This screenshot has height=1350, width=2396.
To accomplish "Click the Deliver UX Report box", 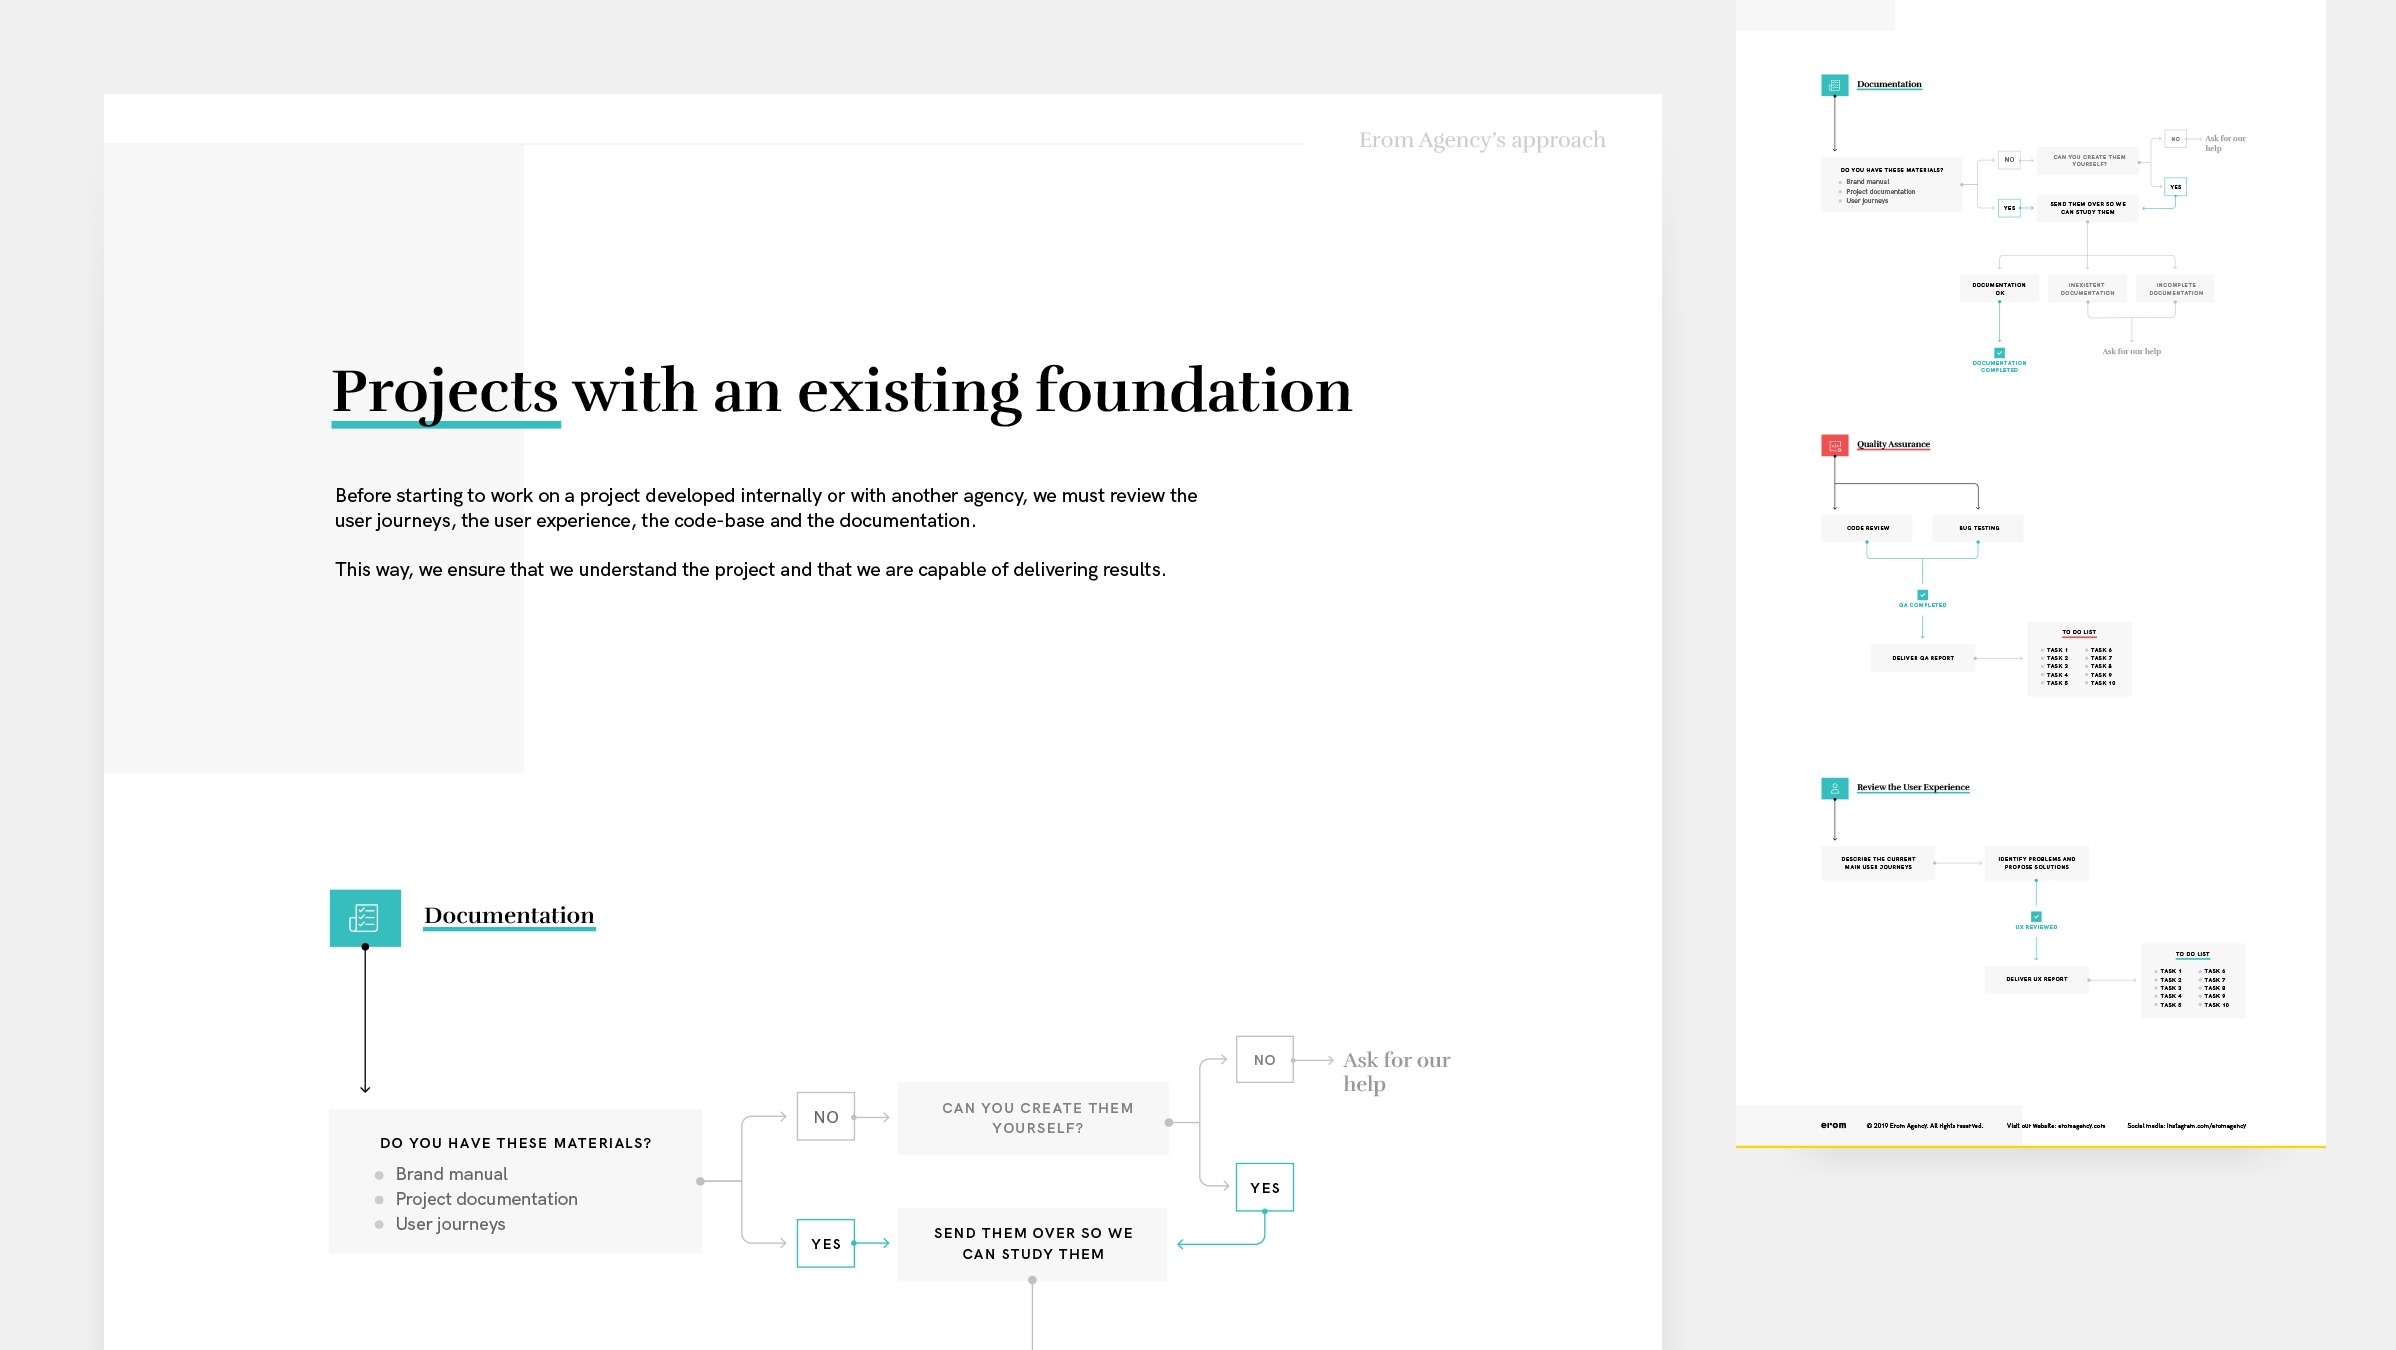I will [x=2036, y=979].
